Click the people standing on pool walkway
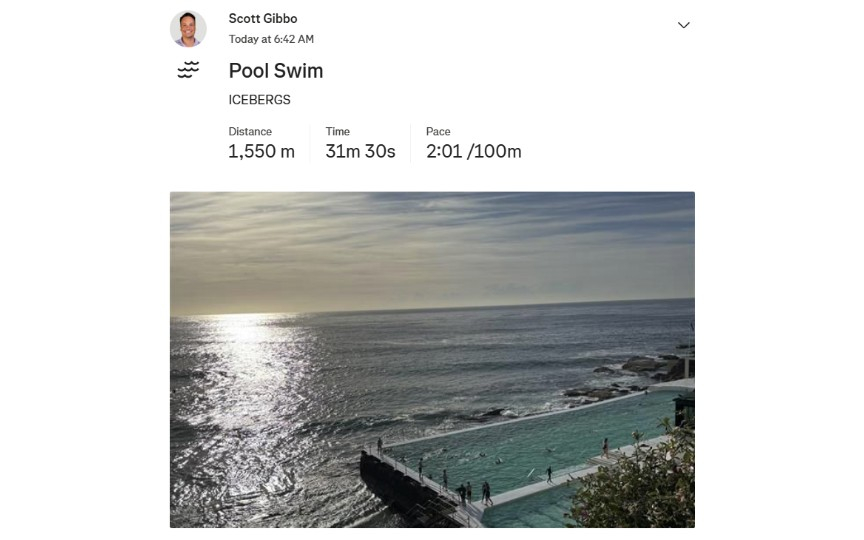Image resolution: width=864 pixels, height=540 pixels. [470, 490]
